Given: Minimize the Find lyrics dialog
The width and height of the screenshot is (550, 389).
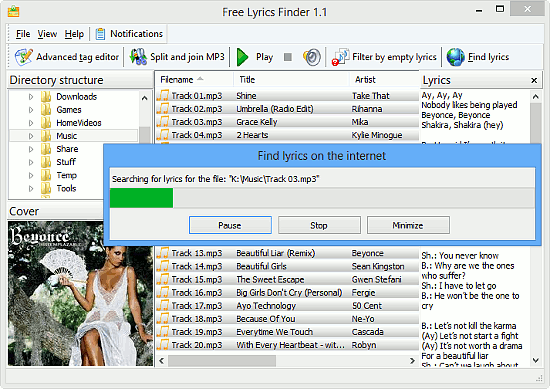Looking at the screenshot, I should click(x=408, y=225).
